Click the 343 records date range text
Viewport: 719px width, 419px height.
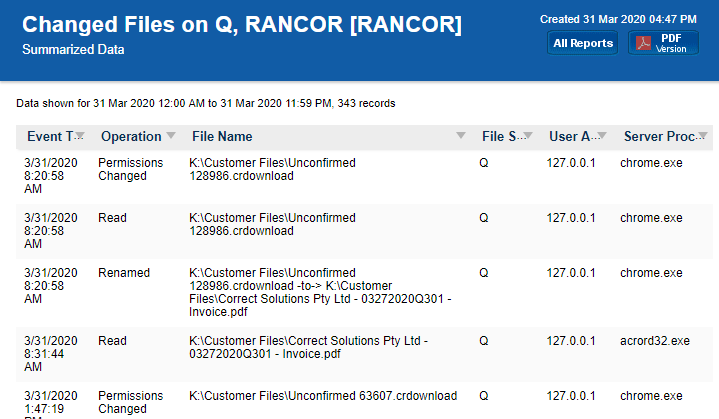click(x=206, y=103)
